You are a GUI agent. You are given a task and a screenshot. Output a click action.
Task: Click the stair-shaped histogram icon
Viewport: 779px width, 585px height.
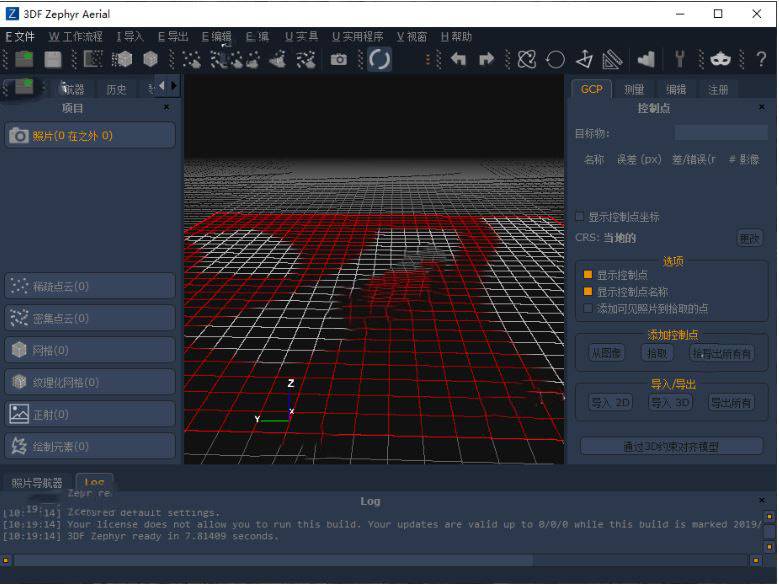646,60
